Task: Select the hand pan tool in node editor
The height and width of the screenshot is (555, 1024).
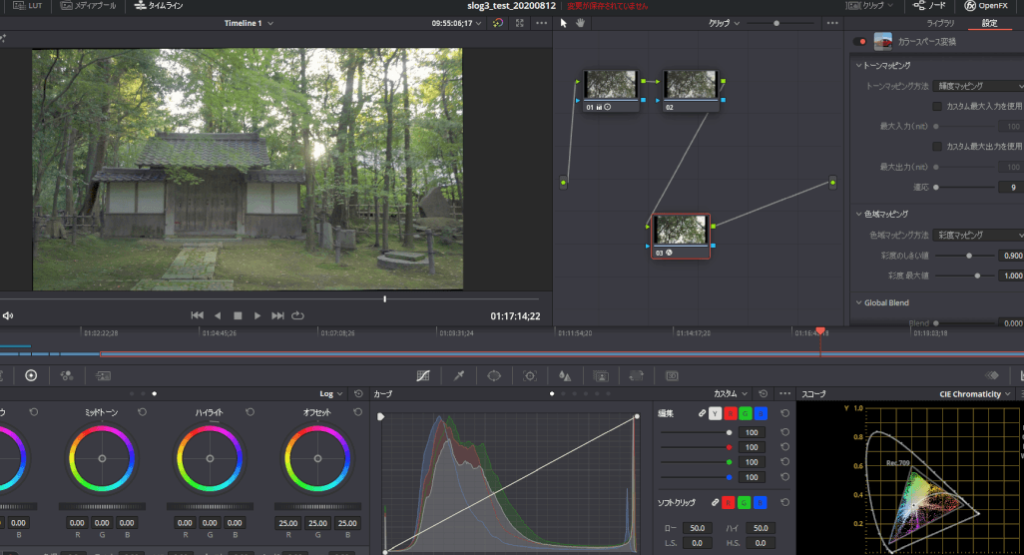Action: pyautogui.click(x=579, y=23)
